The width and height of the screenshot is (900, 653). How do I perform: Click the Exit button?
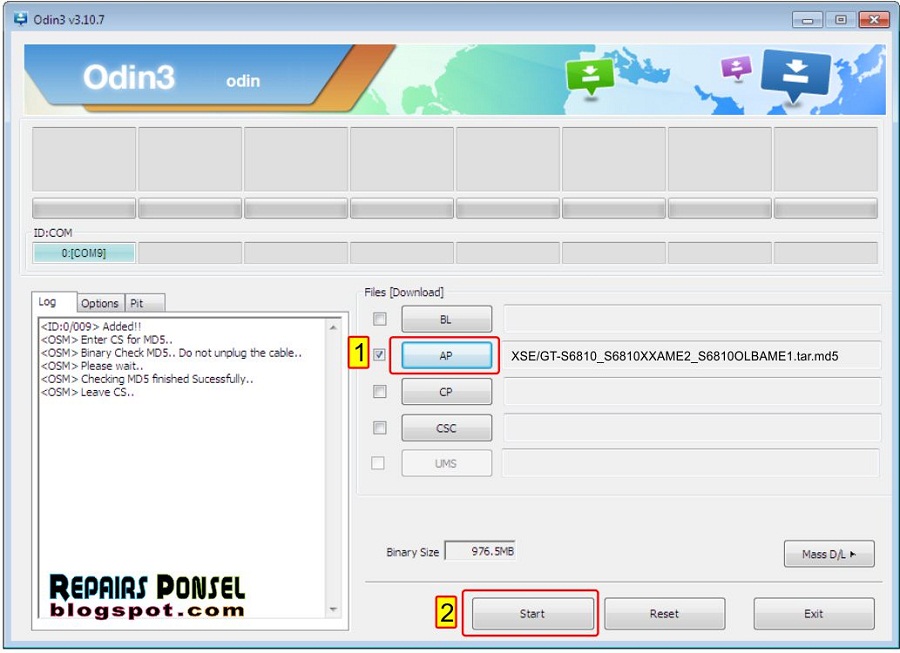(x=814, y=614)
